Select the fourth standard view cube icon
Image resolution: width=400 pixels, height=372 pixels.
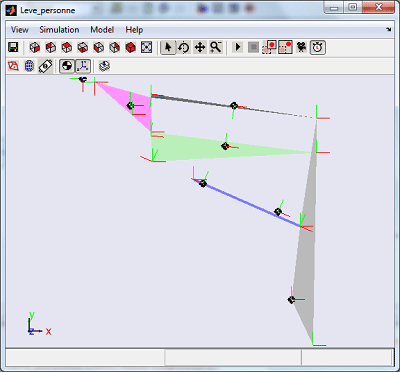[82, 47]
